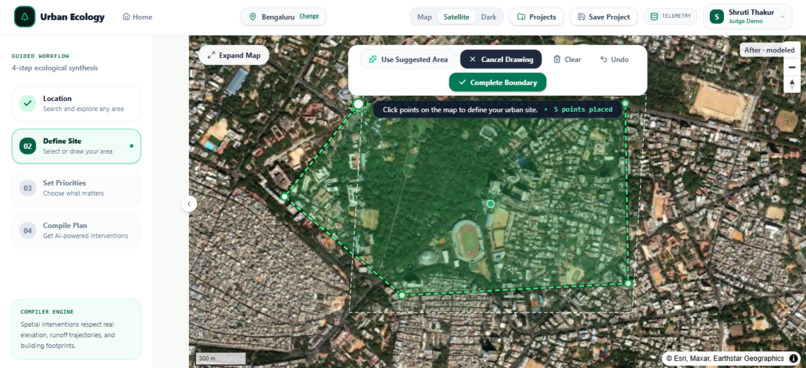Expand the map to full view

click(x=234, y=56)
